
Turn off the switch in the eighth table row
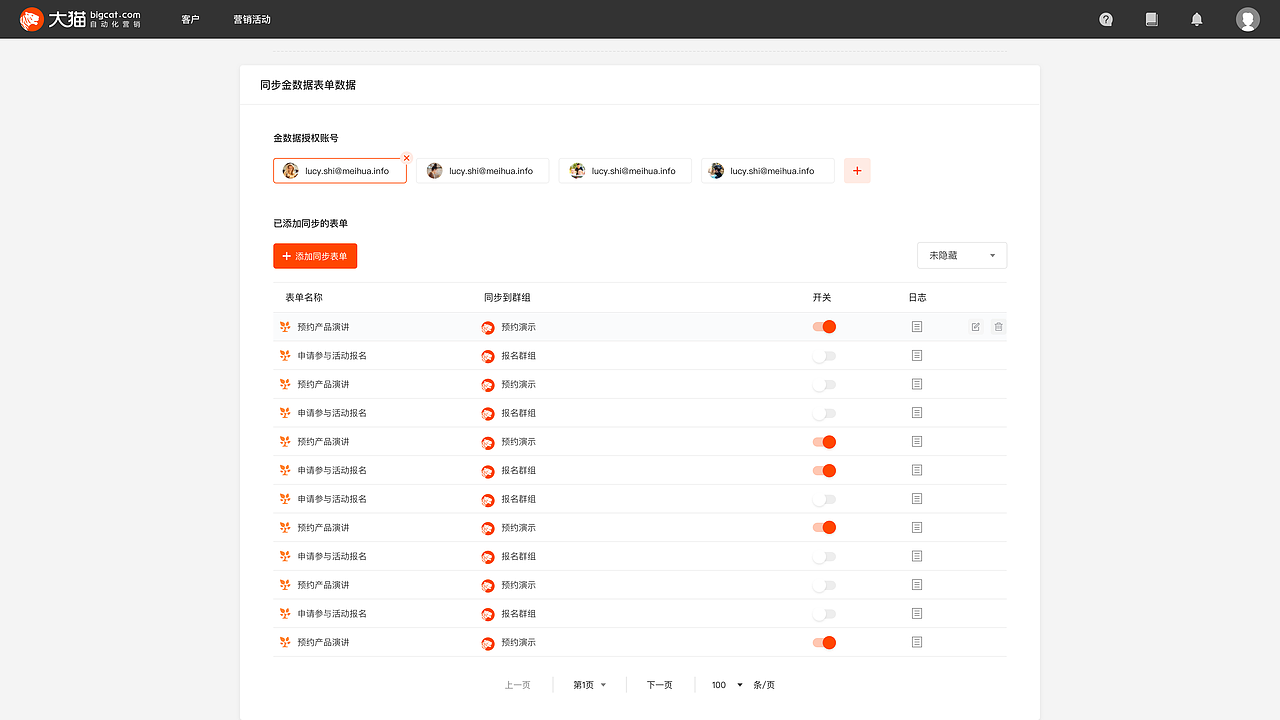coord(824,527)
